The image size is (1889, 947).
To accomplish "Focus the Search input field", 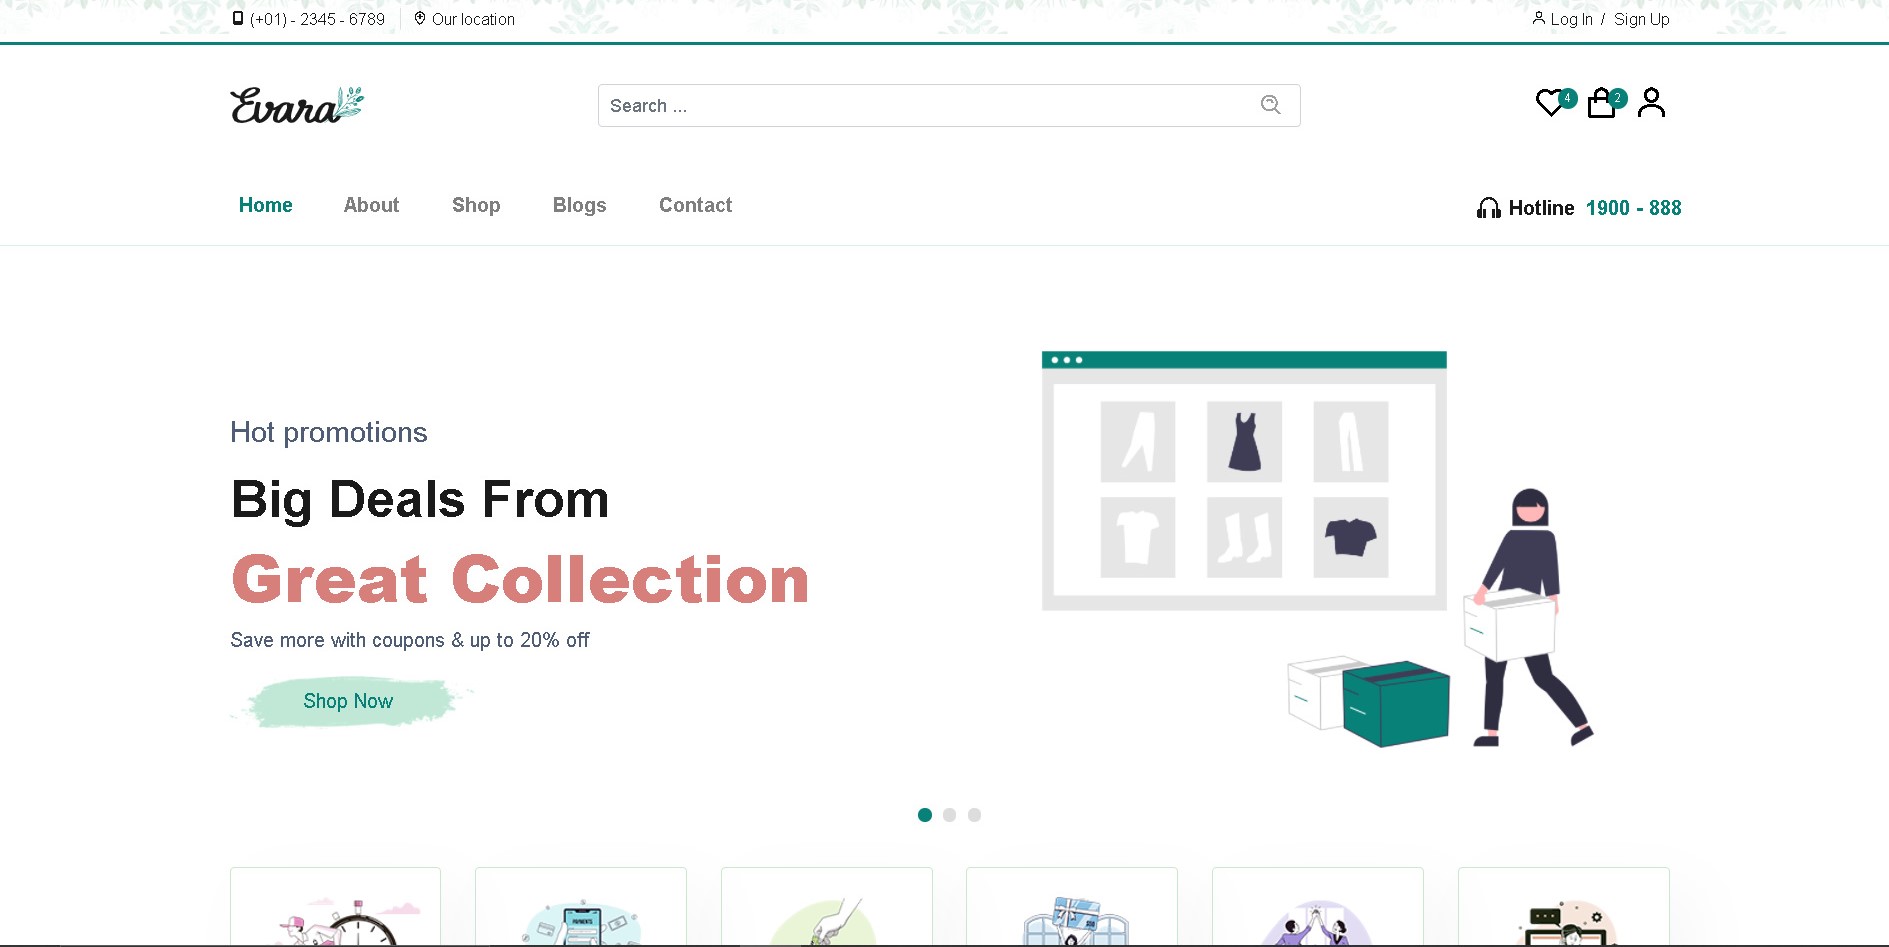I will [949, 105].
